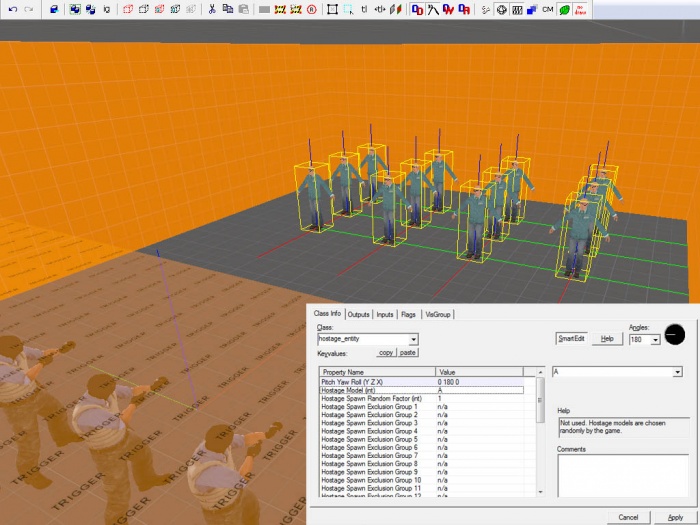
Task: Switch to the Outputs tab
Action: coord(359,314)
